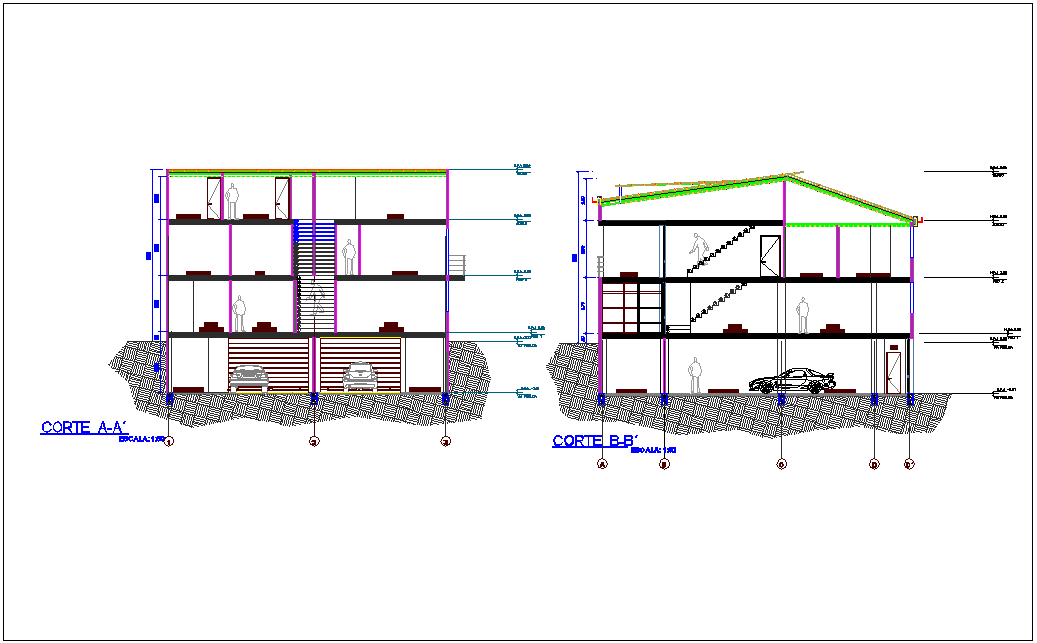Select the upper floor door in Corte B-B'
Screen dimensions: 1037x643
coord(770,255)
